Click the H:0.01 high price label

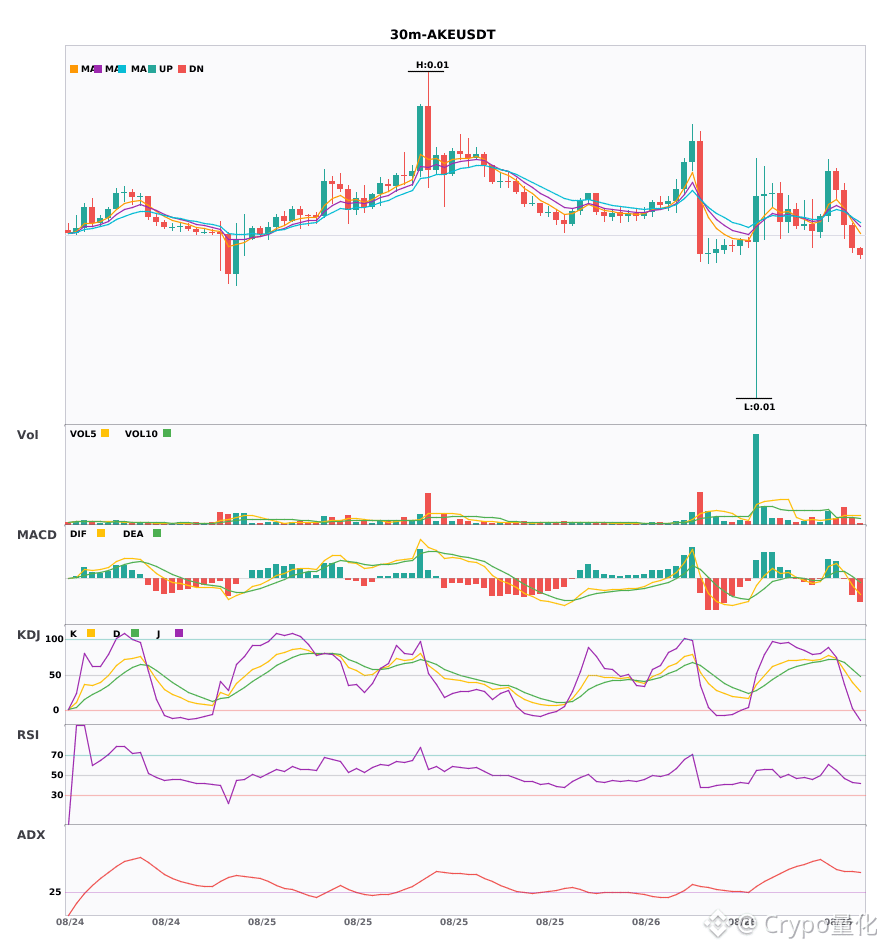pos(432,65)
